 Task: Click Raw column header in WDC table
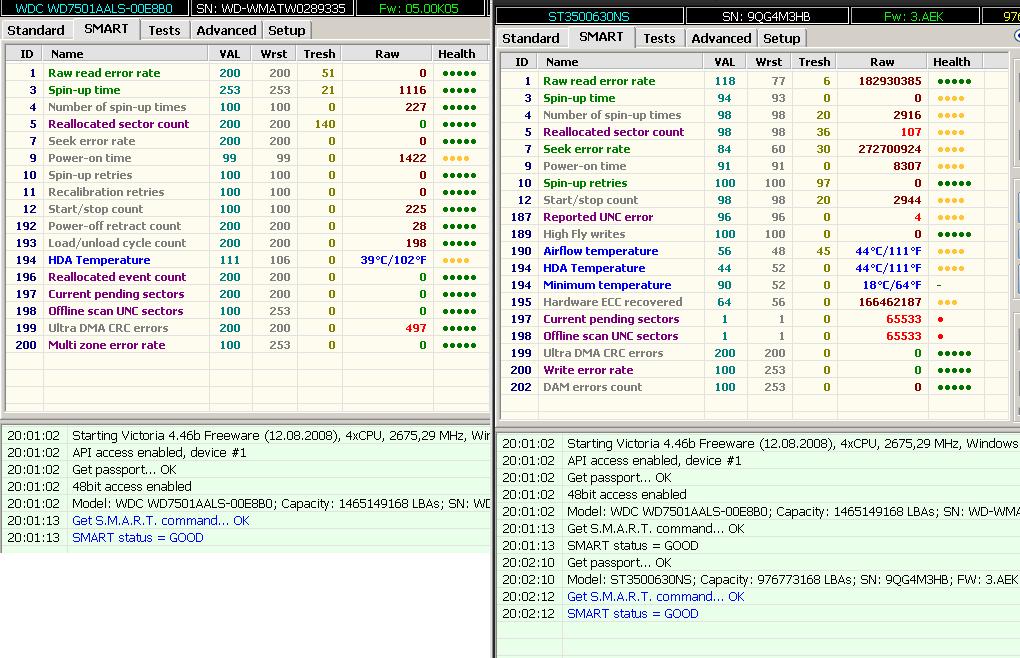[x=386, y=54]
